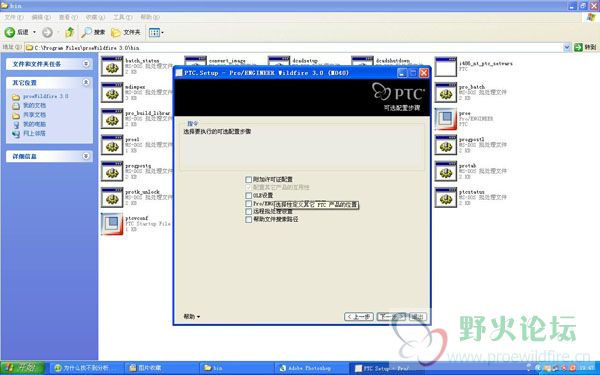Select the mdimpex batch file icon
This screenshot has width=600, height=375.
click(112, 93)
